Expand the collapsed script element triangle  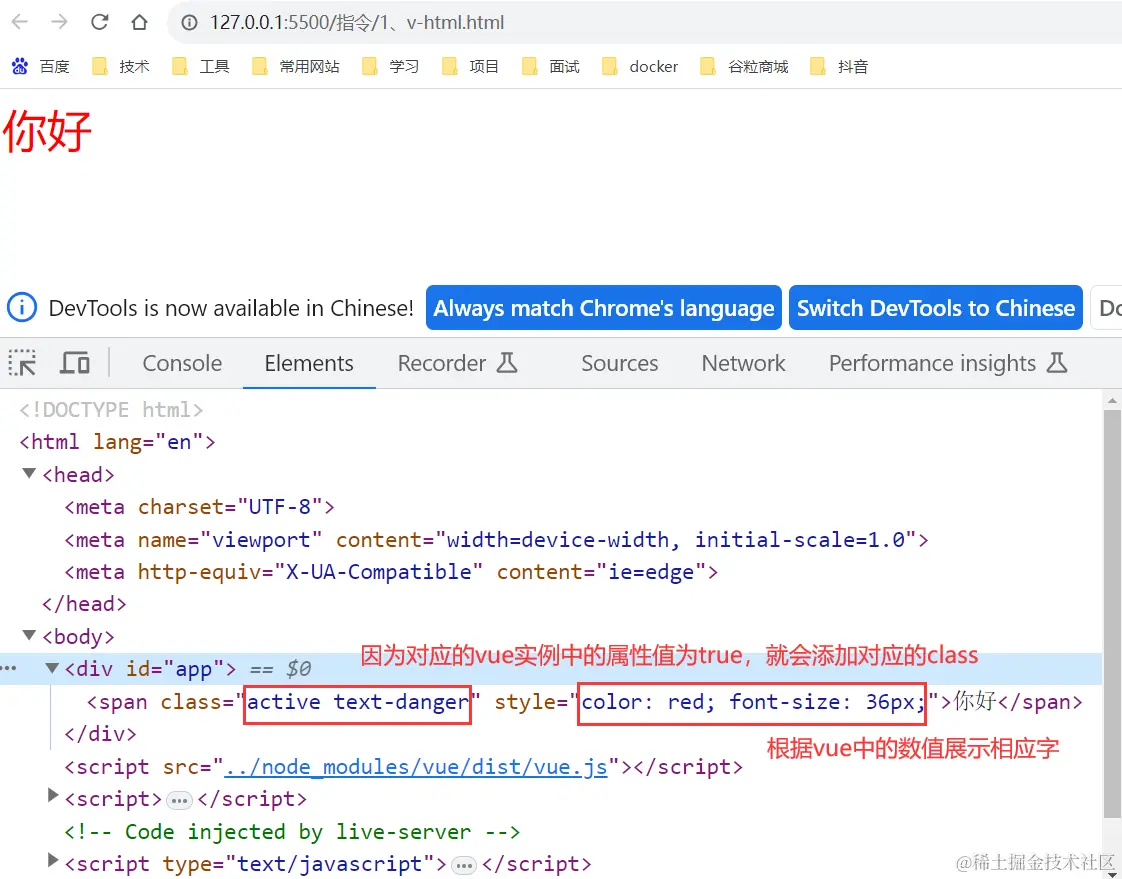[x=52, y=795]
